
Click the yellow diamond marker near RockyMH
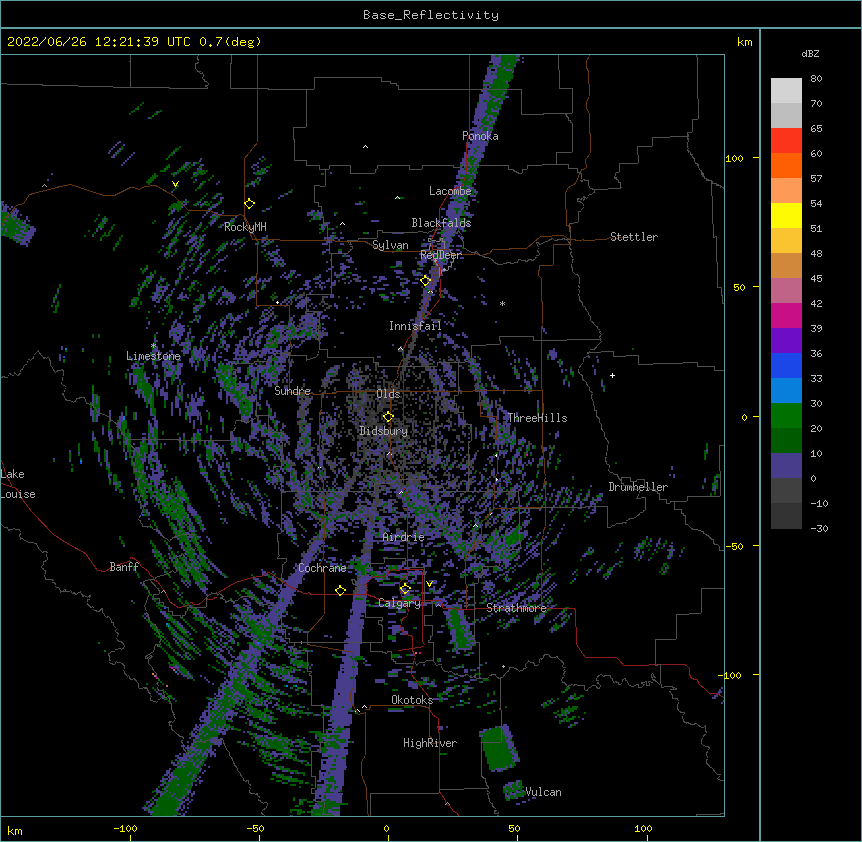[250, 204]
